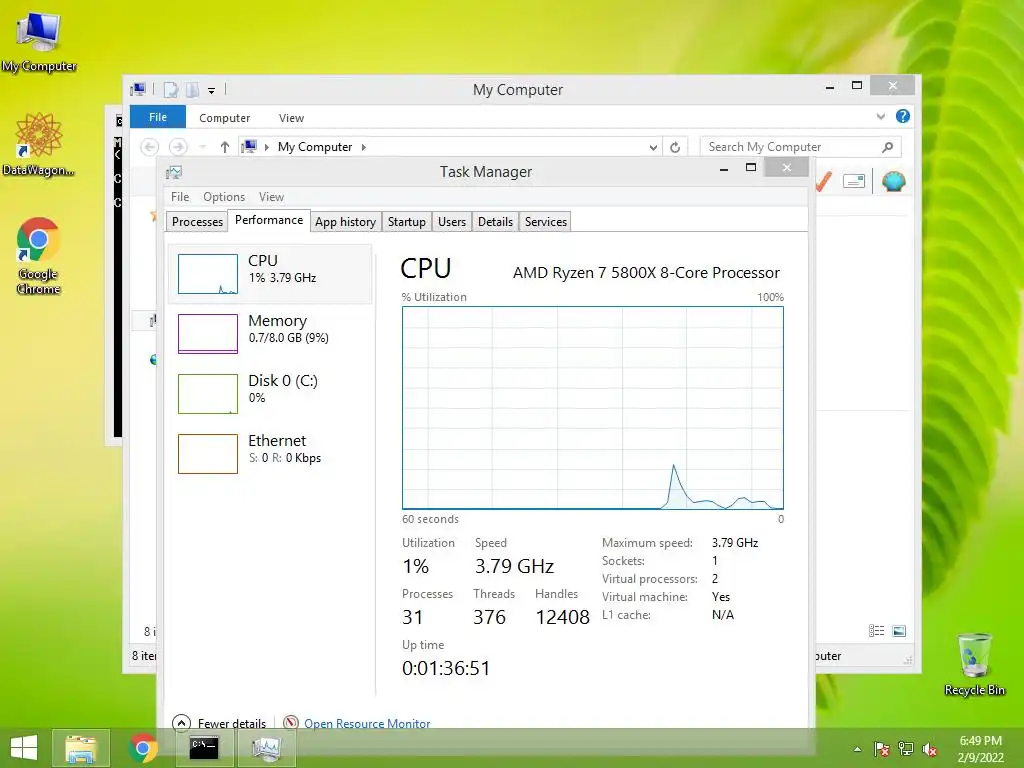Click the AMD Ryzen 7 5800X processor name
1024x768 pixels.
point(646,272)
